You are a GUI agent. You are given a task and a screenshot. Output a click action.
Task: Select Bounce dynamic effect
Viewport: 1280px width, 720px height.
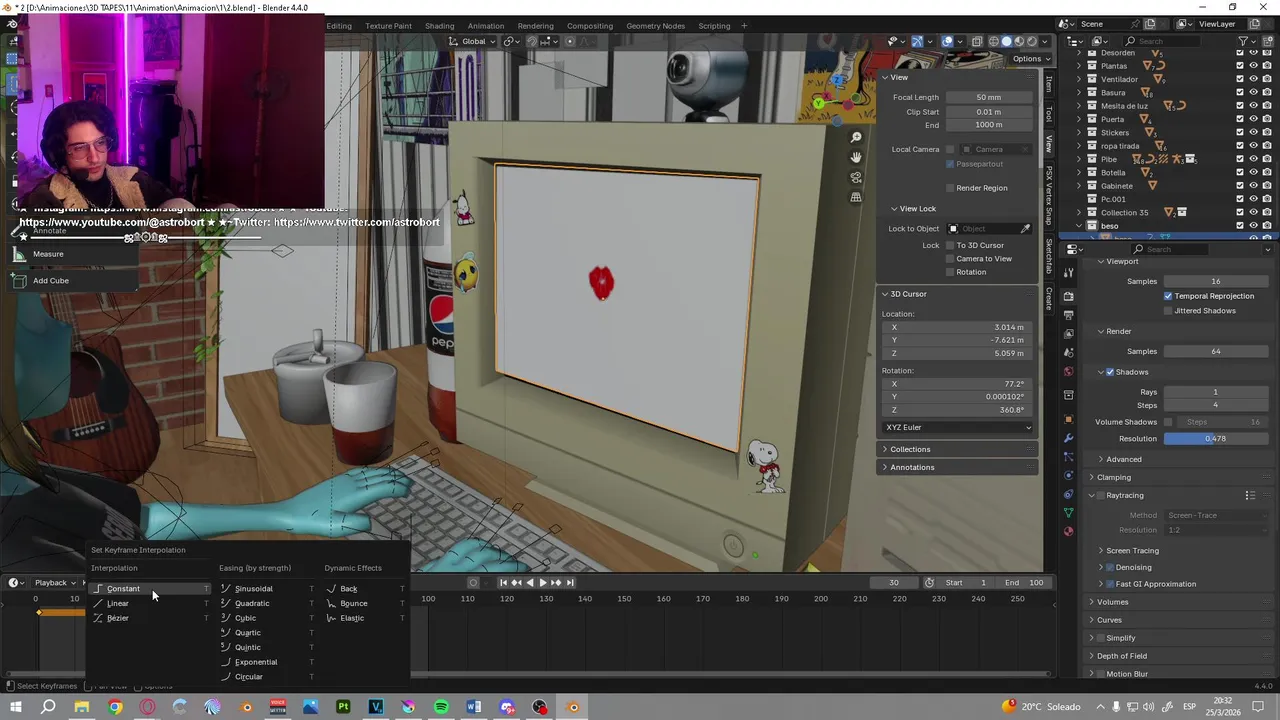coord(364,603)
